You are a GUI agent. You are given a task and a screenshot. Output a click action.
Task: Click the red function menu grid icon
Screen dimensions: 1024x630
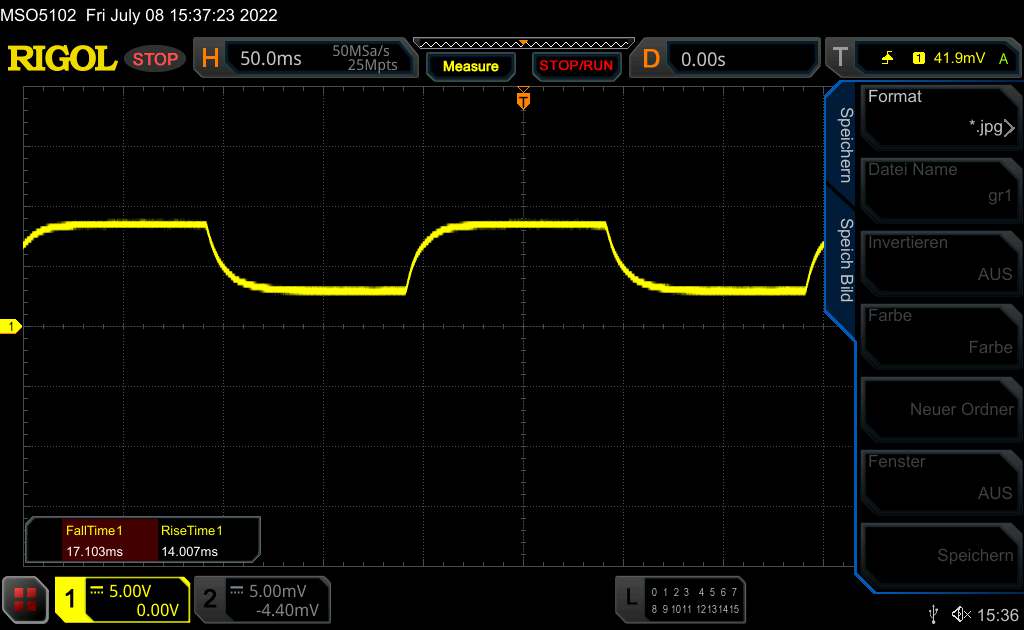click(x=25, y=599)
